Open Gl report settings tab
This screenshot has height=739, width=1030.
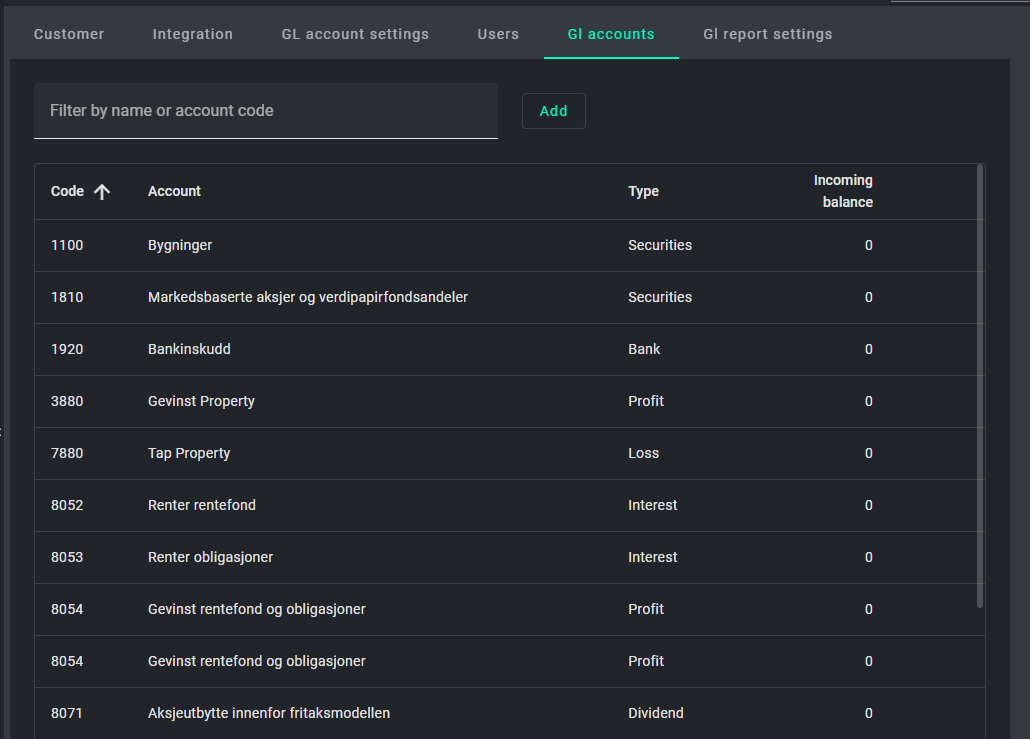coord(767,34)
